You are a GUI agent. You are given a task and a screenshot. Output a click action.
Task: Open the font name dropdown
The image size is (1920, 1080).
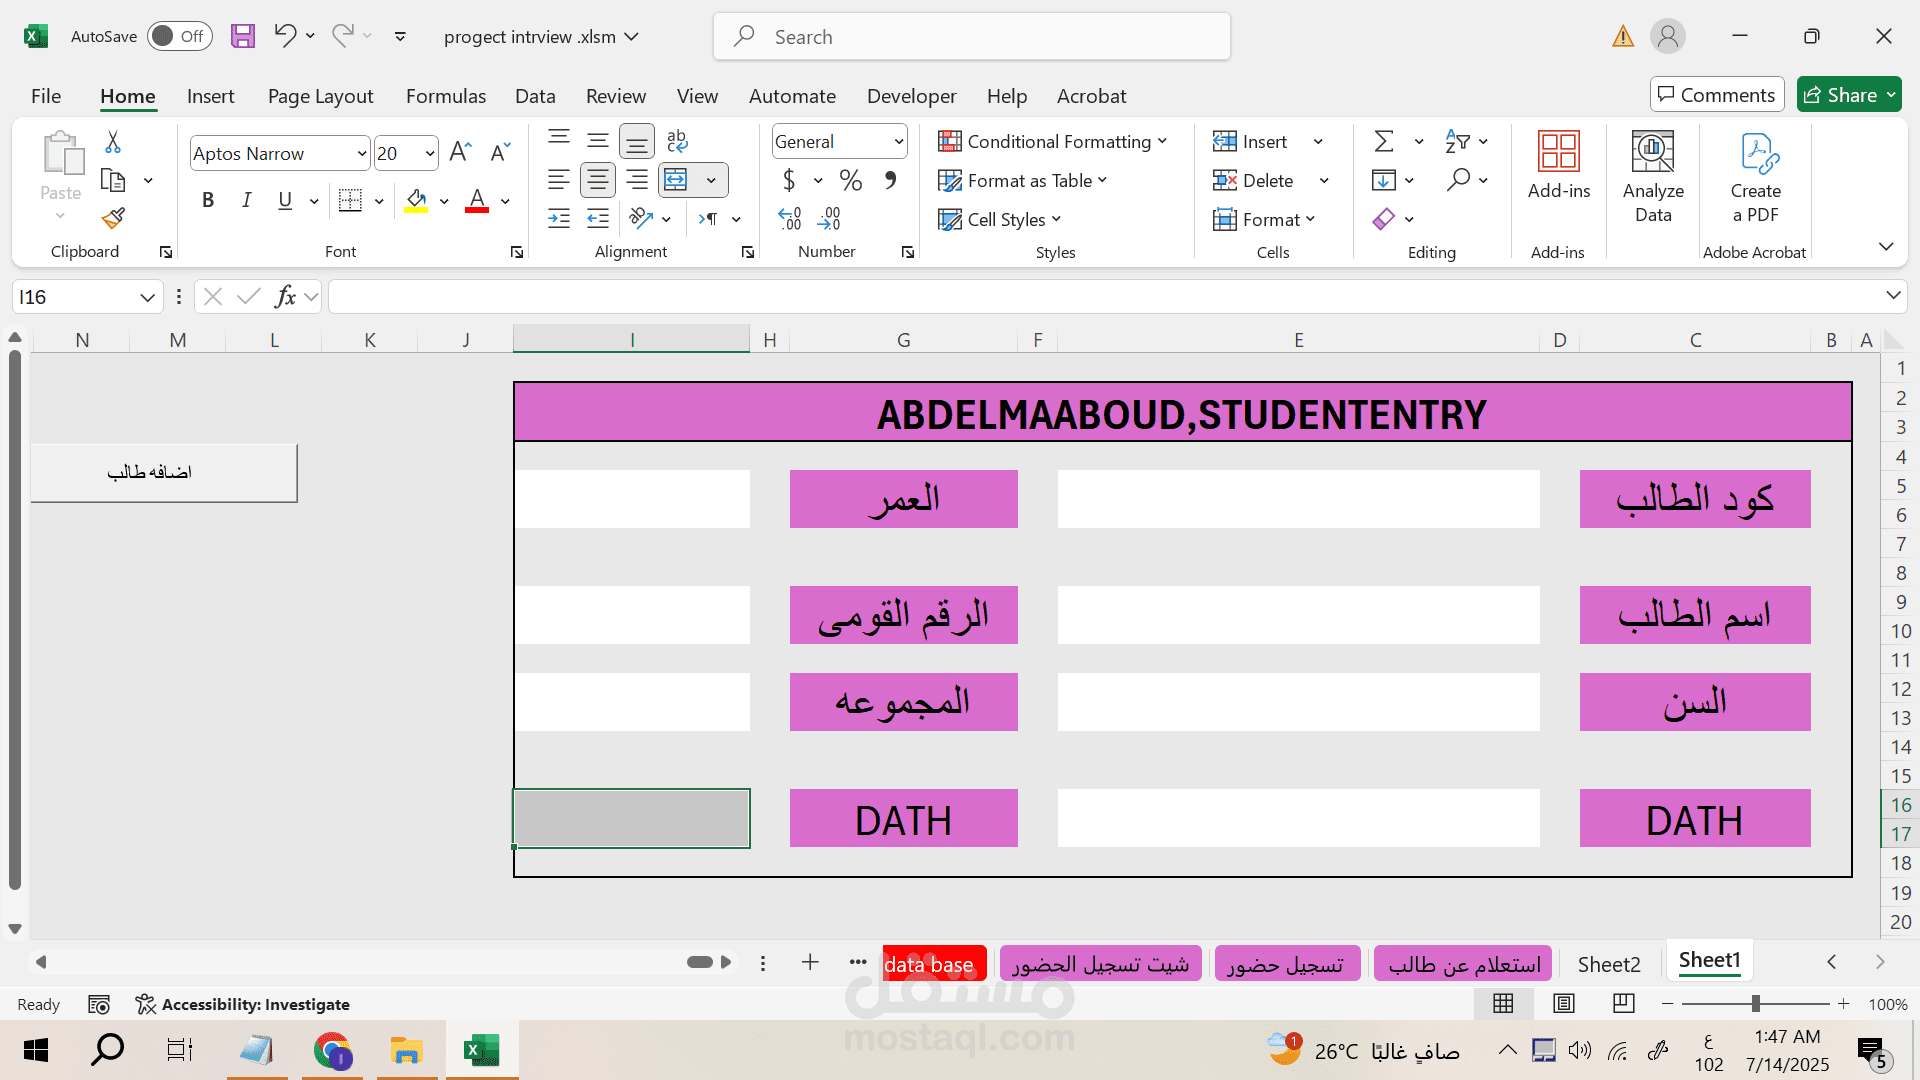point(361,153)
